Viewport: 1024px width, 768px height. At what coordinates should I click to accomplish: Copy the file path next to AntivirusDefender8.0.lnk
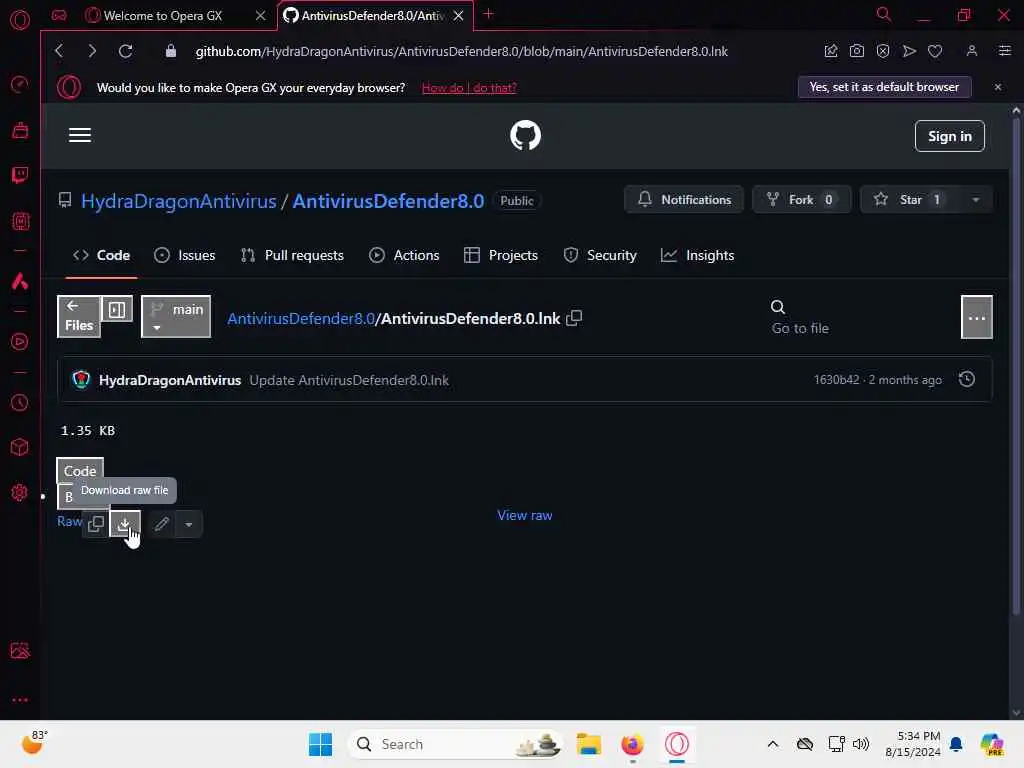click(x=574, y=318)
